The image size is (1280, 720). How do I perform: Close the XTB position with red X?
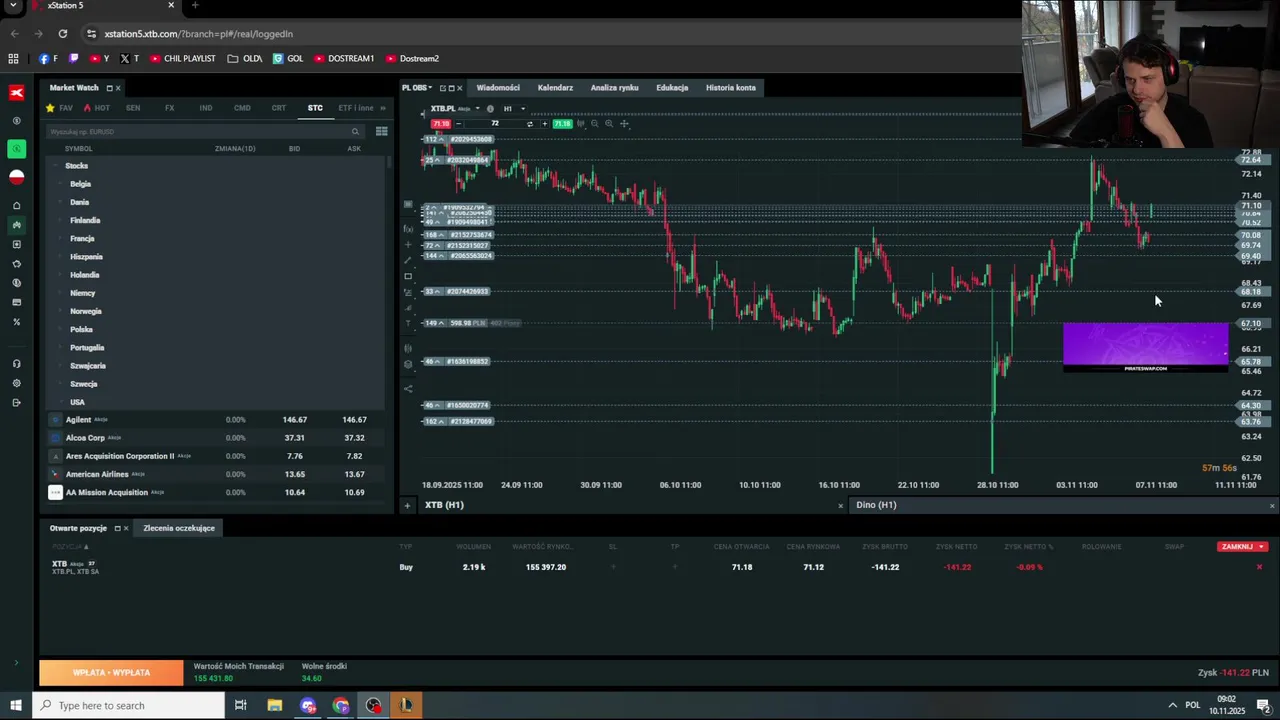point(1259,567)
